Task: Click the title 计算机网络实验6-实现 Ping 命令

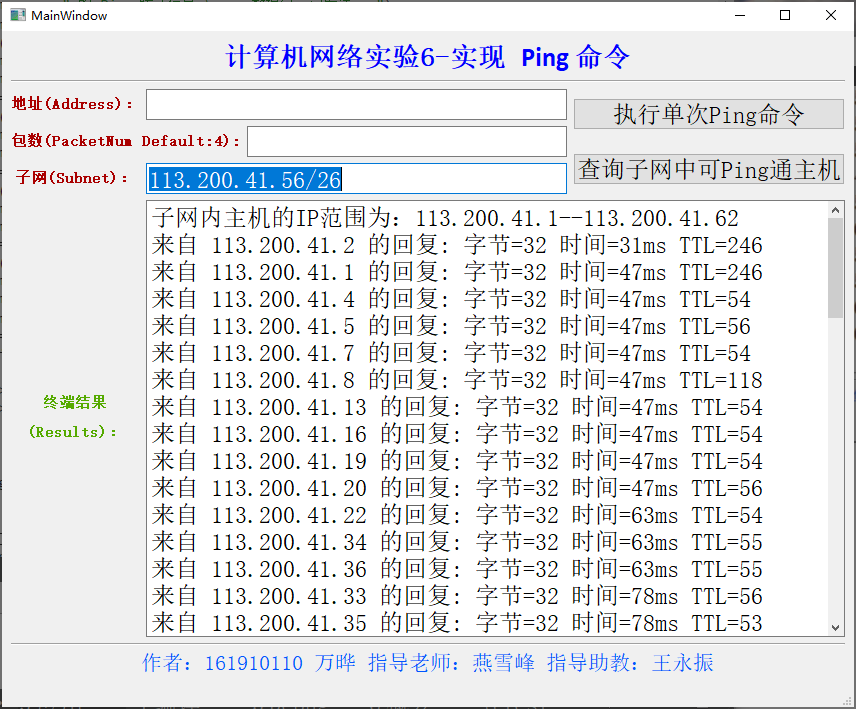Action: (x=427, y=57)
